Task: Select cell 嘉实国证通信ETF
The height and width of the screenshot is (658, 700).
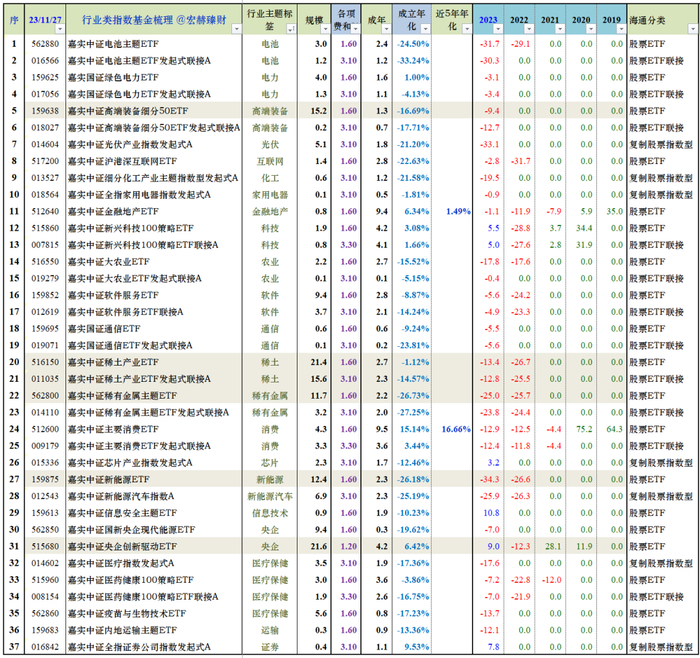Action: coord(104,329)
